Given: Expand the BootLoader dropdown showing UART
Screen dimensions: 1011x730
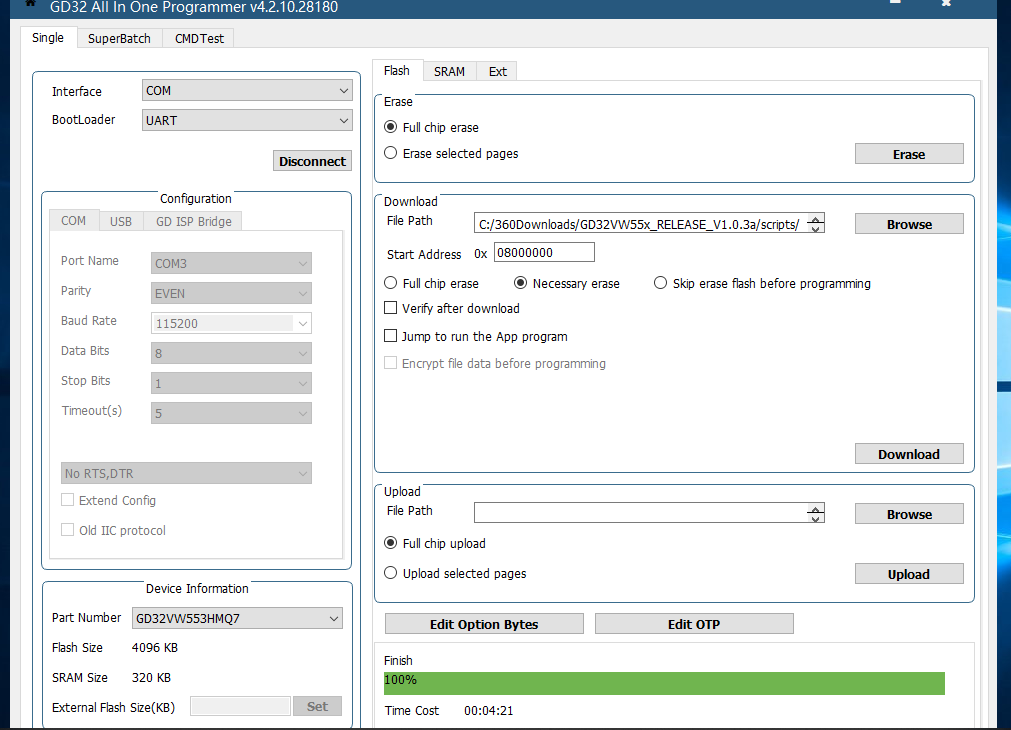Looking at the screenshot, I should [247, 120].
